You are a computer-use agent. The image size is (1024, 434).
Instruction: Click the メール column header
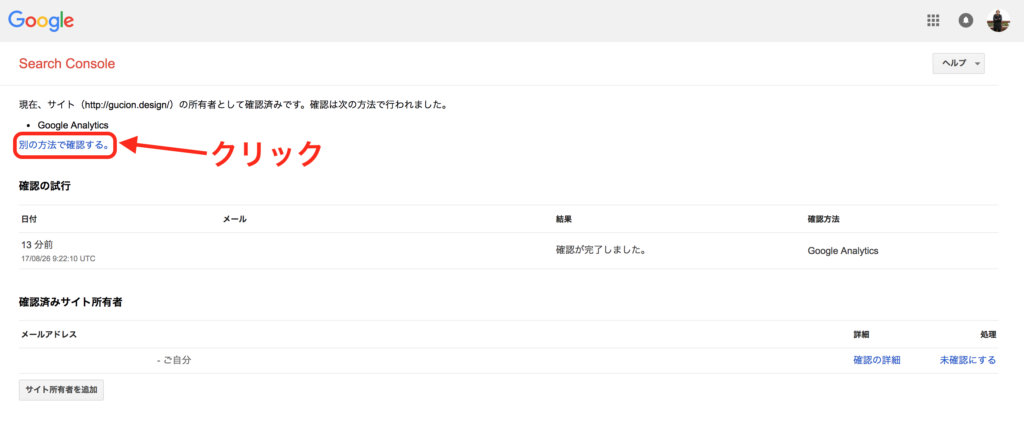234,219
